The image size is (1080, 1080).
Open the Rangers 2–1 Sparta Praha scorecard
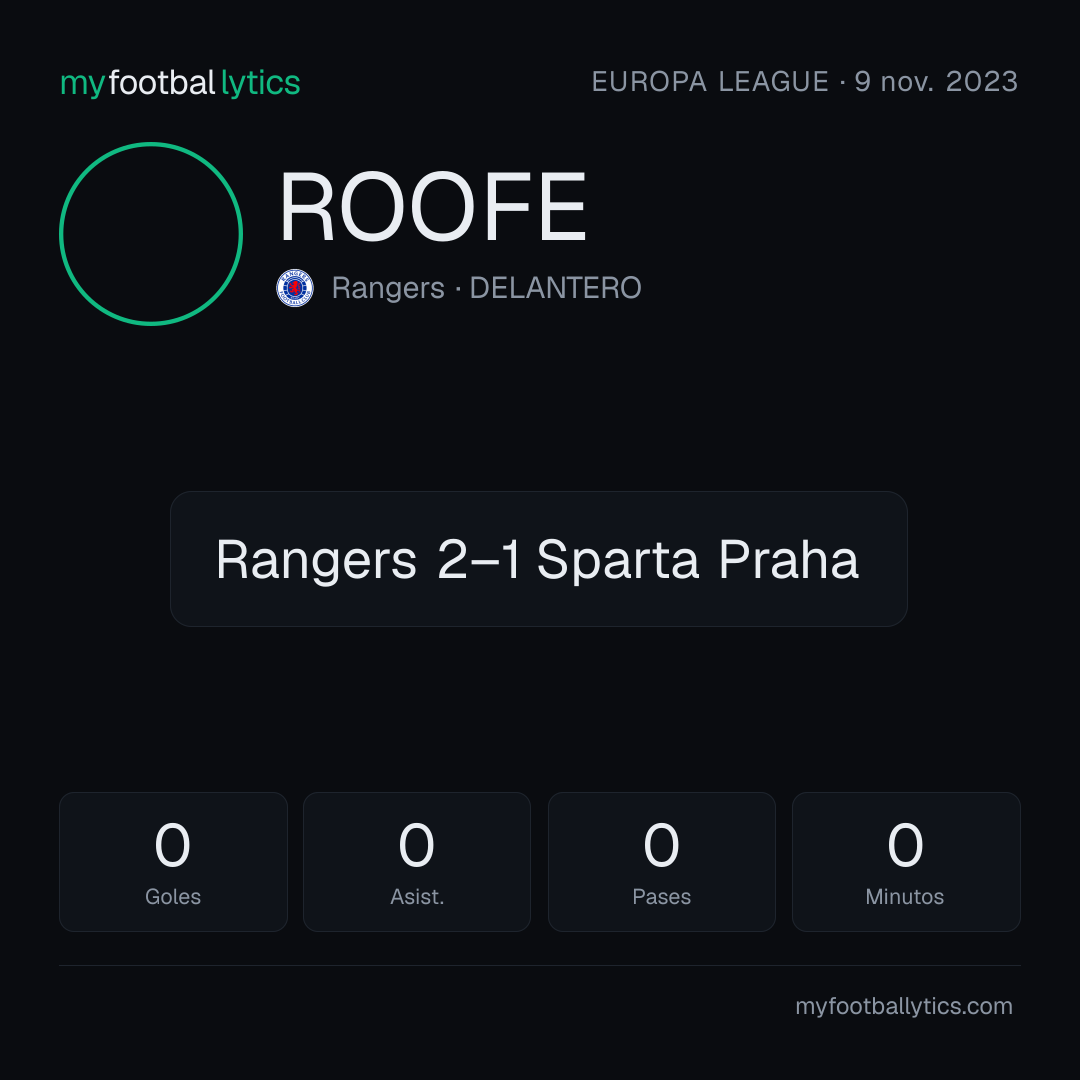click(x=539, y=559)
